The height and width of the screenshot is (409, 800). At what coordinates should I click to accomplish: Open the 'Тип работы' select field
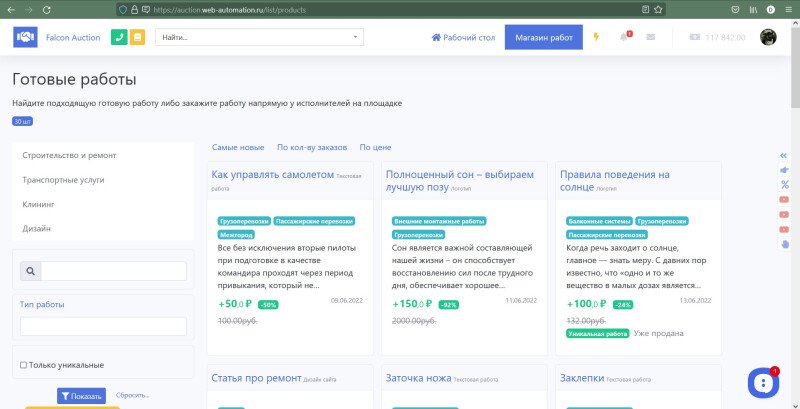click(x=103, y=326)
